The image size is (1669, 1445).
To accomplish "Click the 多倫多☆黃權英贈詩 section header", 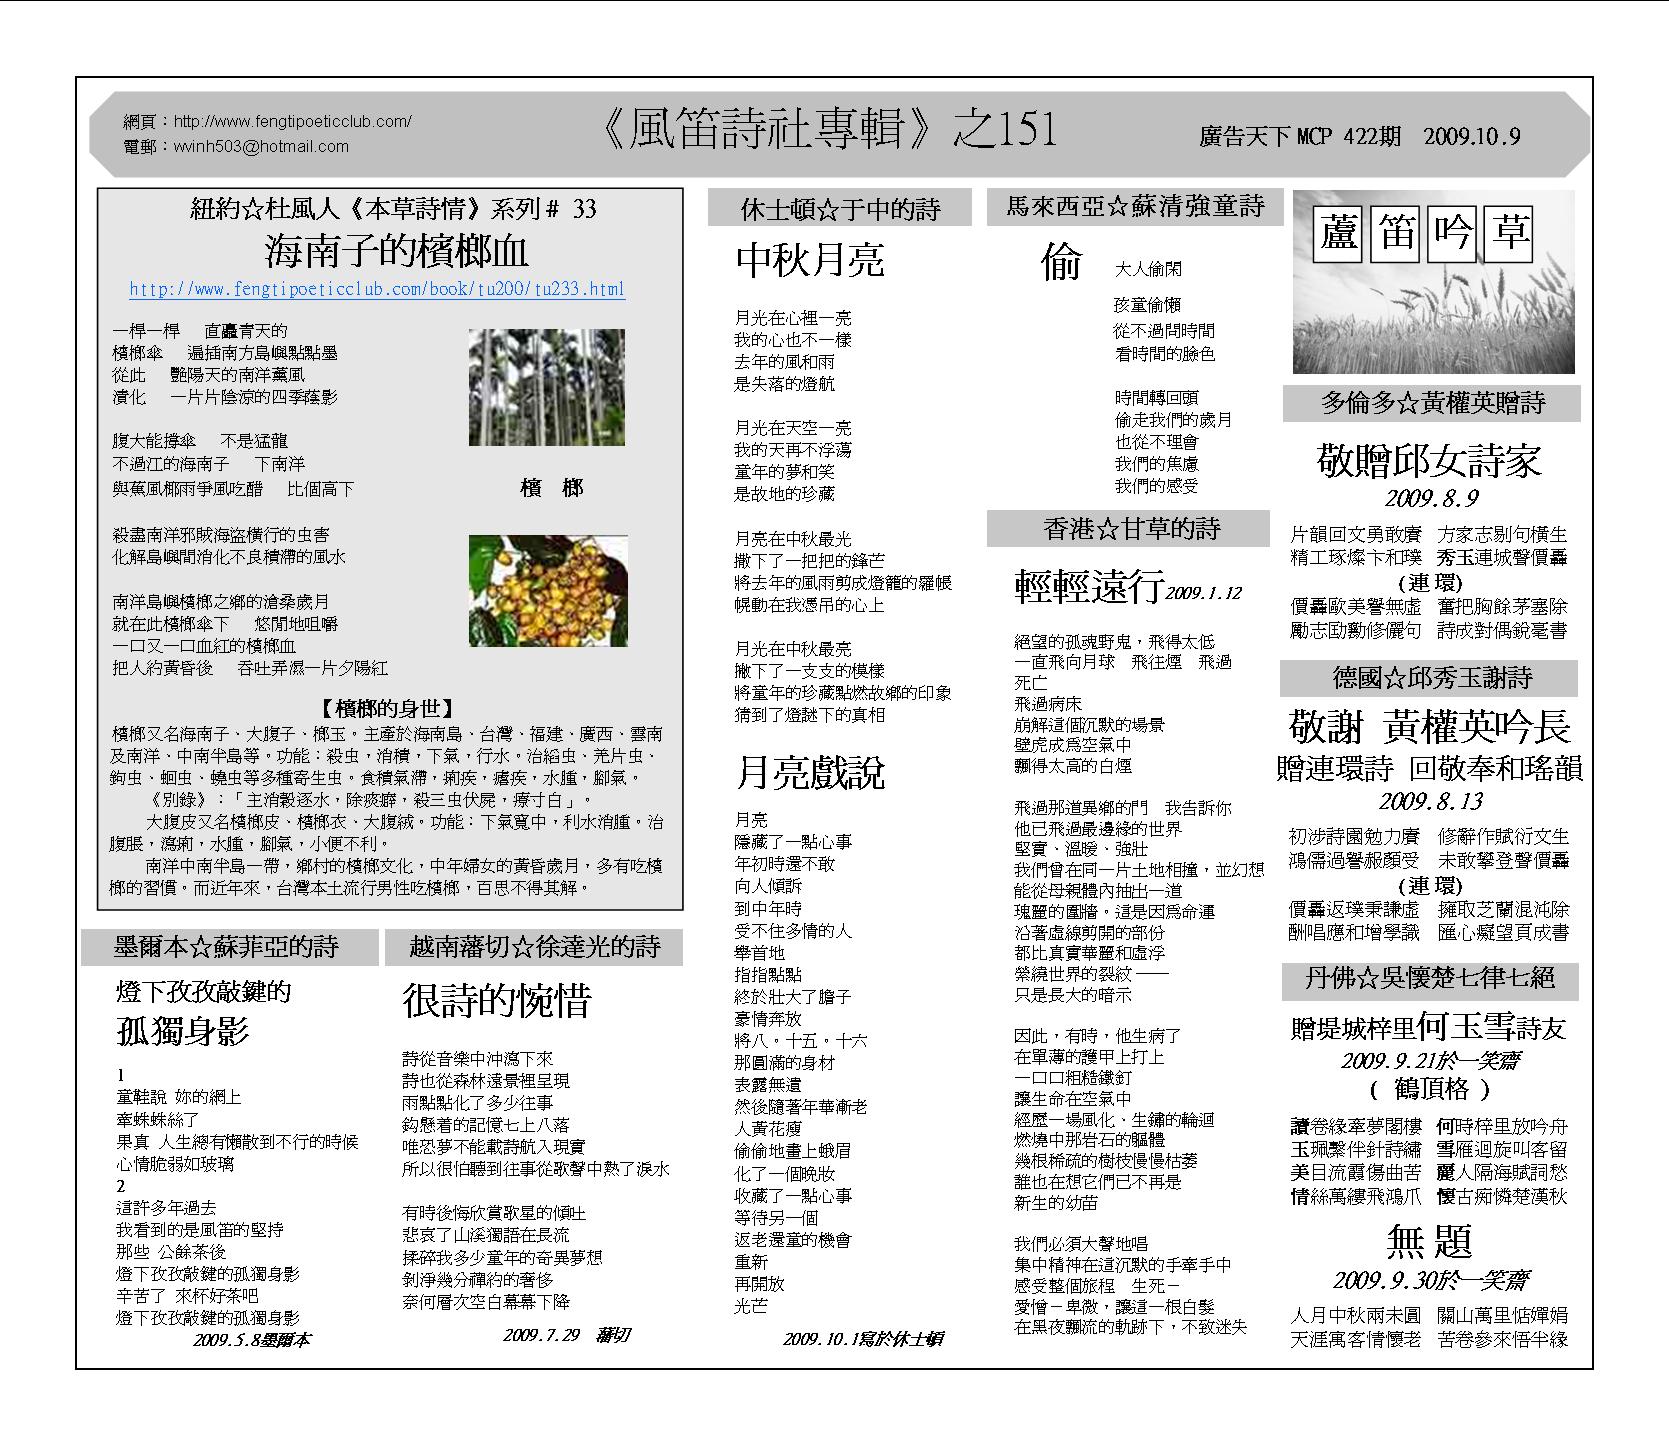I will [x=1432, y=403].
